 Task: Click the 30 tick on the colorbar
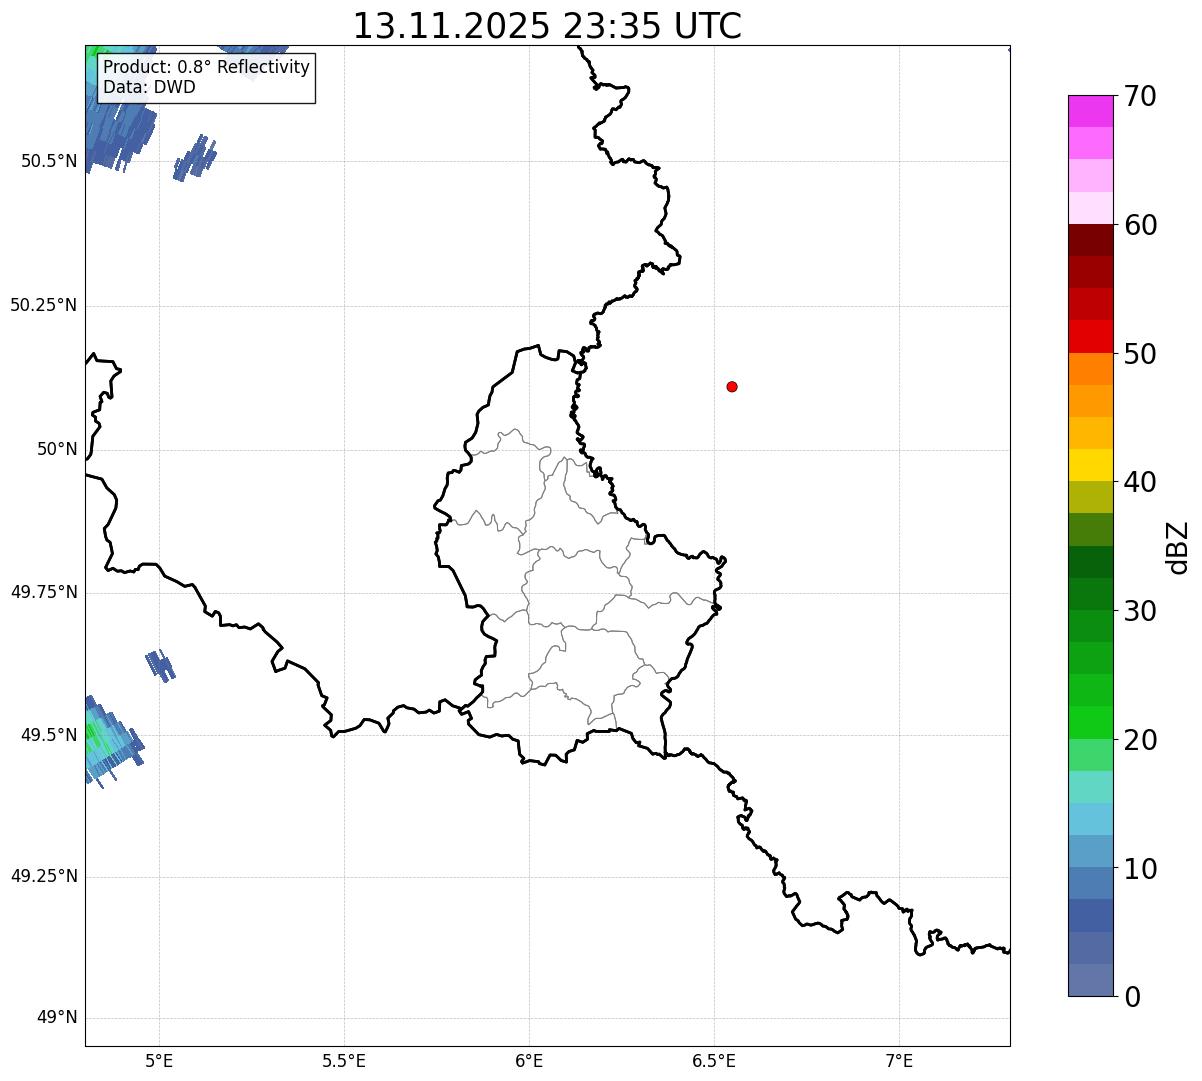[1140, 611]
